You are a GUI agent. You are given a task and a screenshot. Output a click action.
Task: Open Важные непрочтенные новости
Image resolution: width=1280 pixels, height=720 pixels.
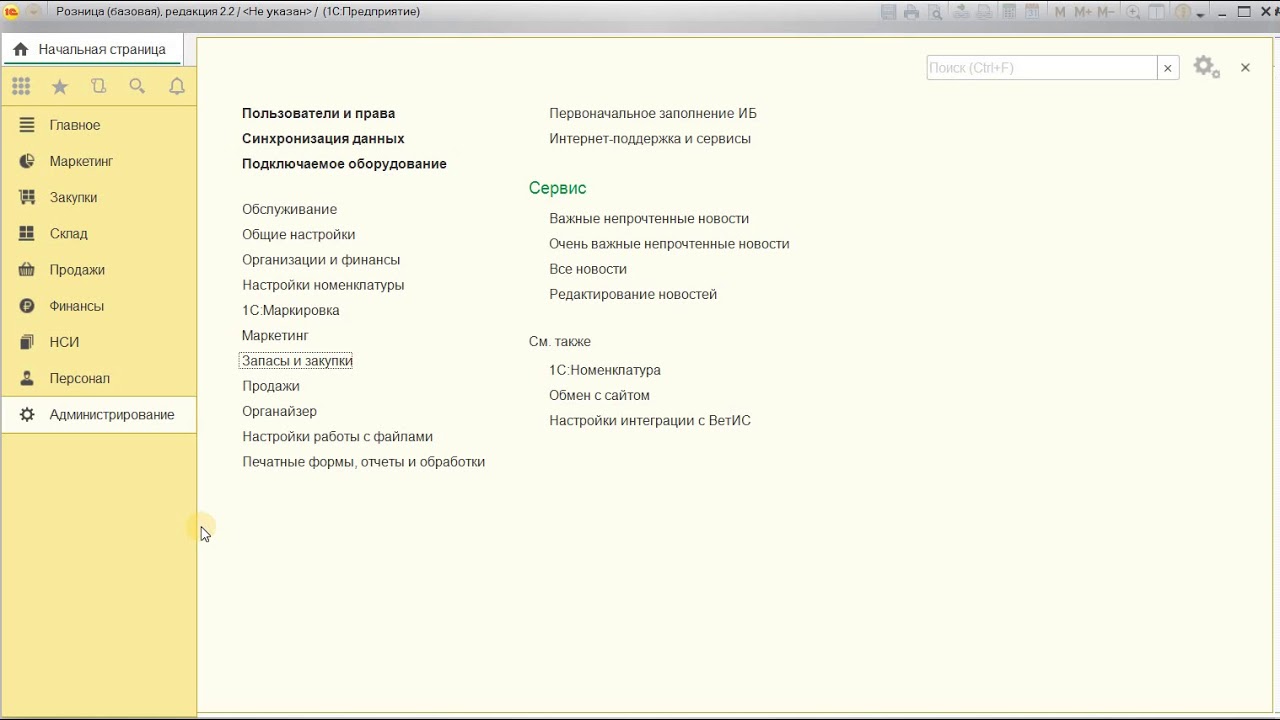click(x=649, y=218)
